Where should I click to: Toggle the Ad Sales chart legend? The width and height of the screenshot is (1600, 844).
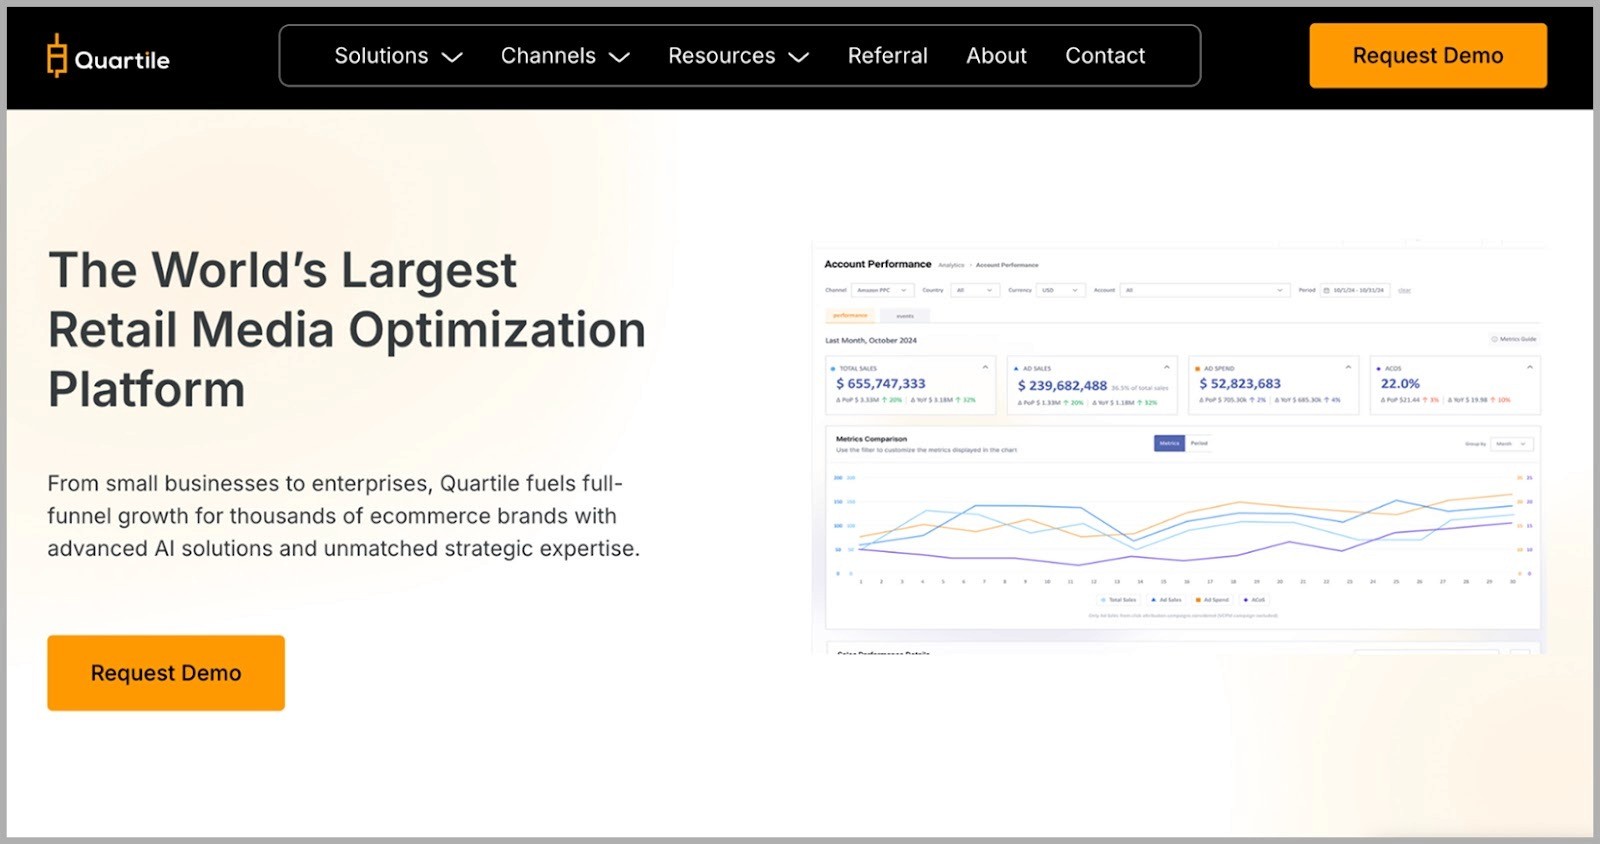(x=1166, y=600)
